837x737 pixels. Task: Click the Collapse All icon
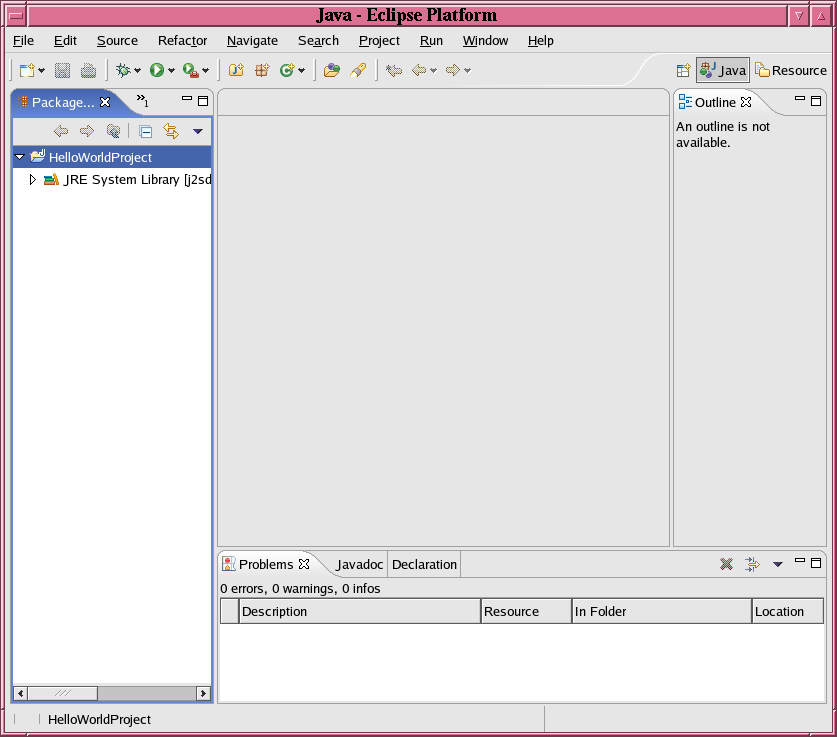click(145, 131)
